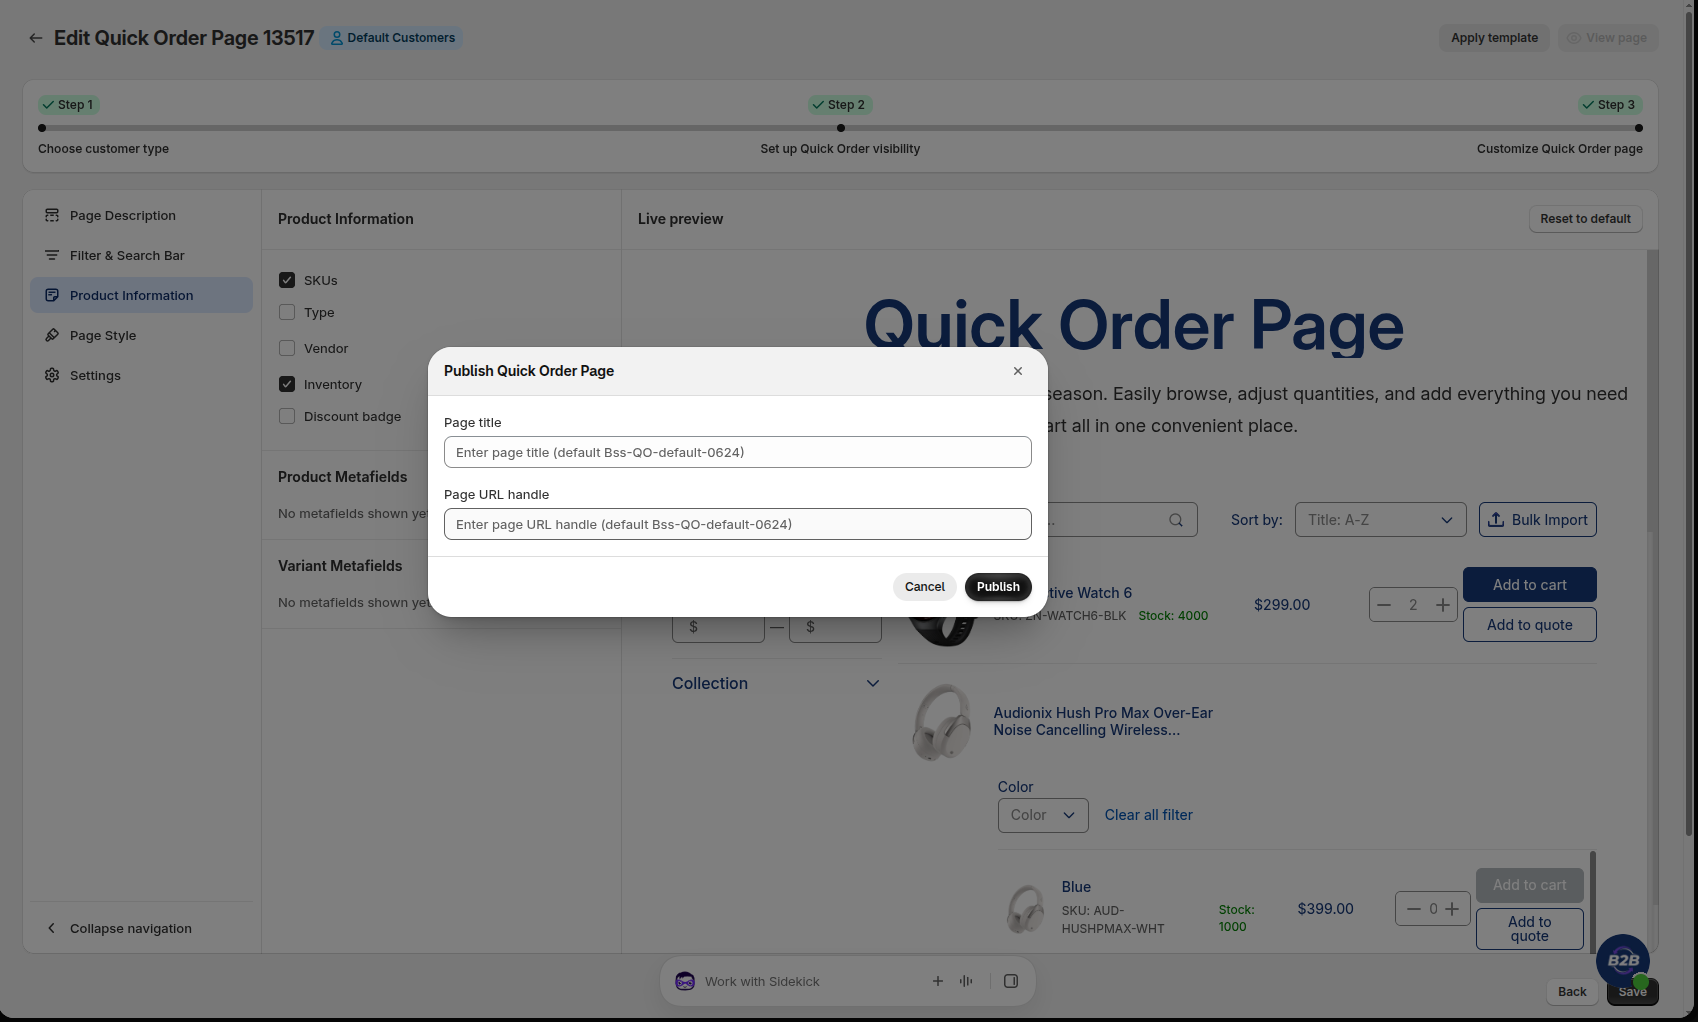This screenshot has width=1698, height=1022.
Task: Decrease Watch 6 quantity with minus
Action: pos(1384,605)
